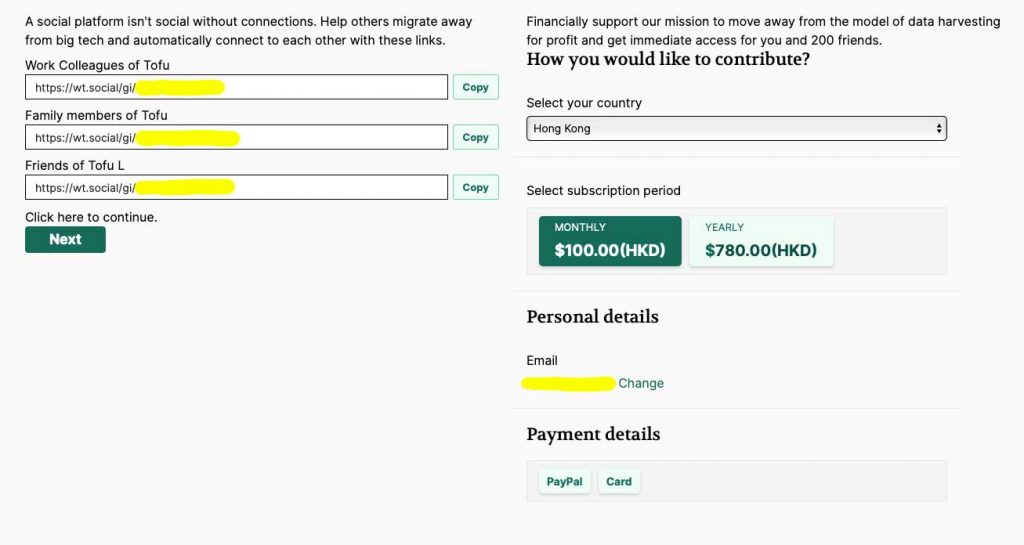The height and width of the screenshot is (545, 1024).
Task: Click the 'Payment details' heading
Action: pyautogui.click(x=593, y=434)
